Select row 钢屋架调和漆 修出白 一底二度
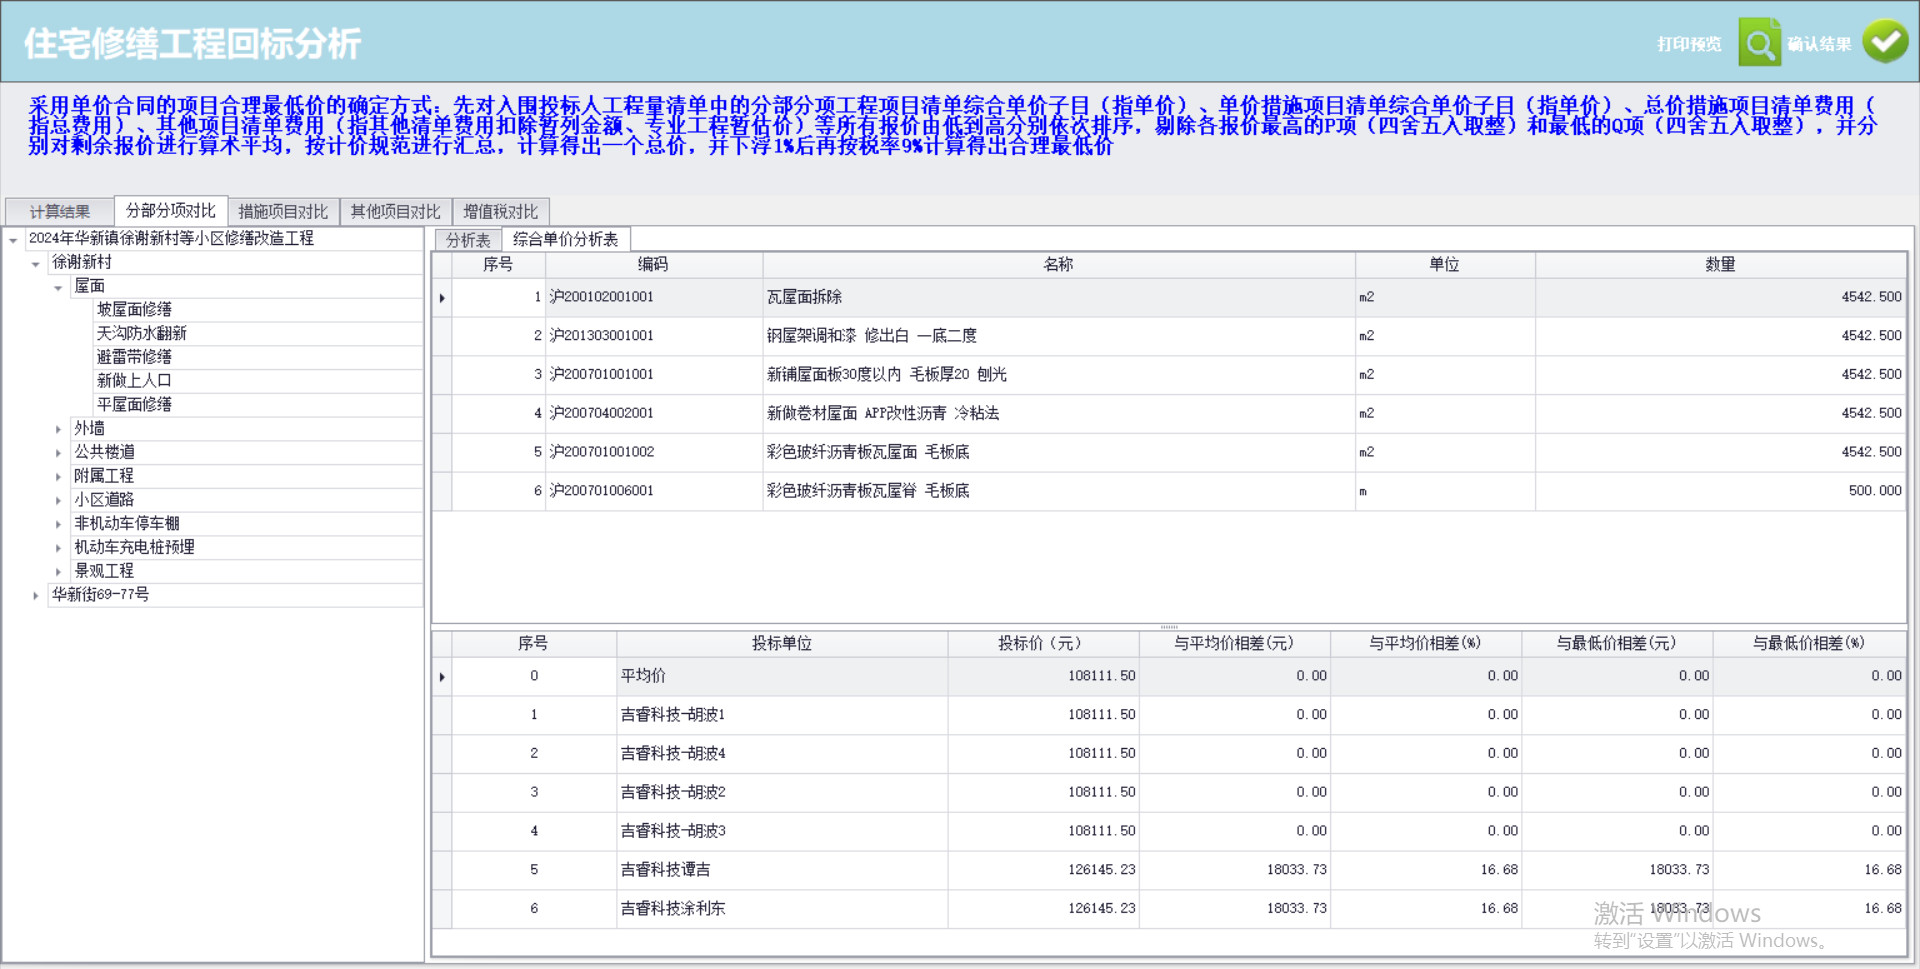Viewport: 1920px width, 969px height. tap(1169, 336)
